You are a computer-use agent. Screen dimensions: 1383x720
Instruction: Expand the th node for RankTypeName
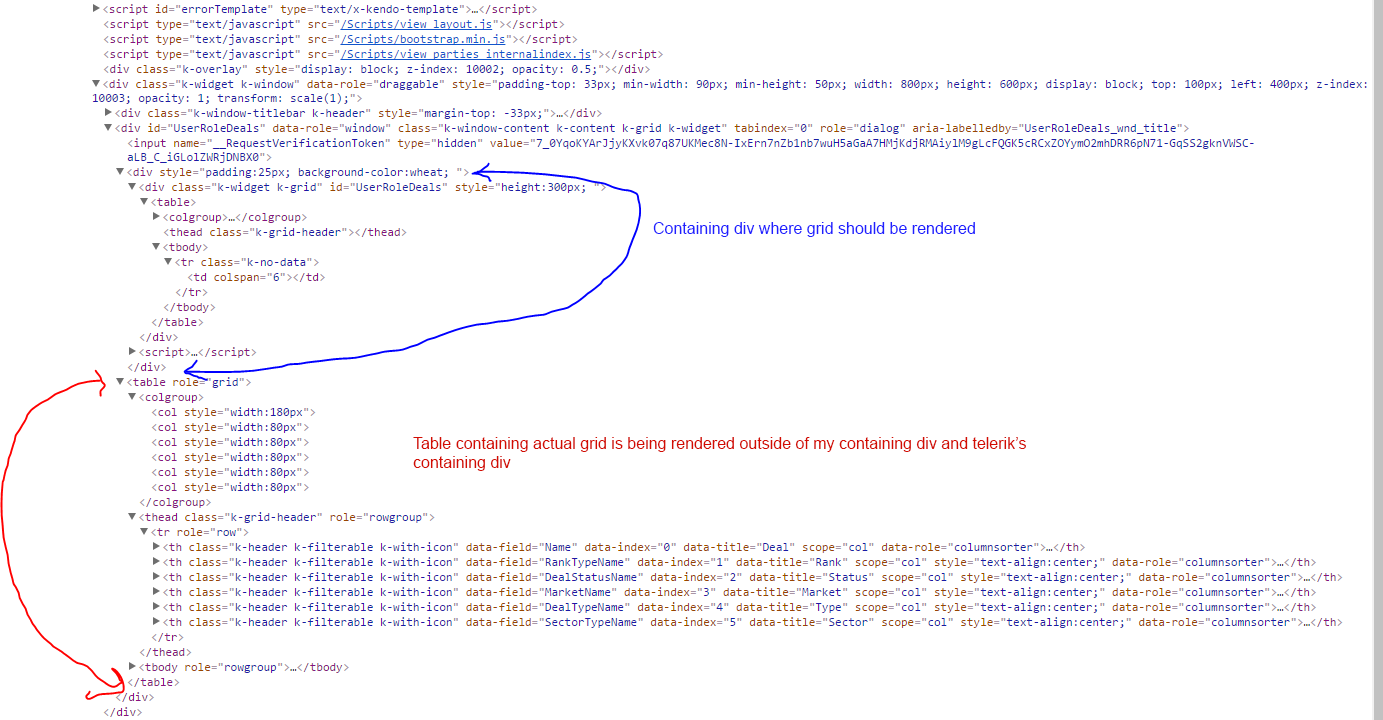click(156, 562)
